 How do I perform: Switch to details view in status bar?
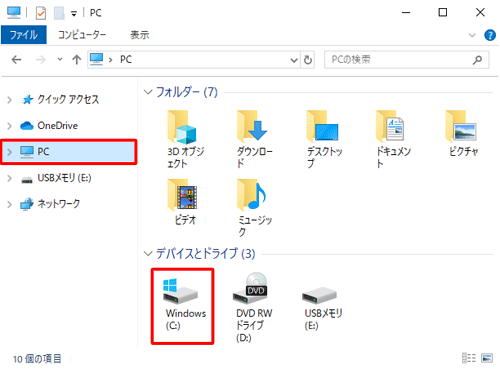pyautogui.click(x=469, y=358)
